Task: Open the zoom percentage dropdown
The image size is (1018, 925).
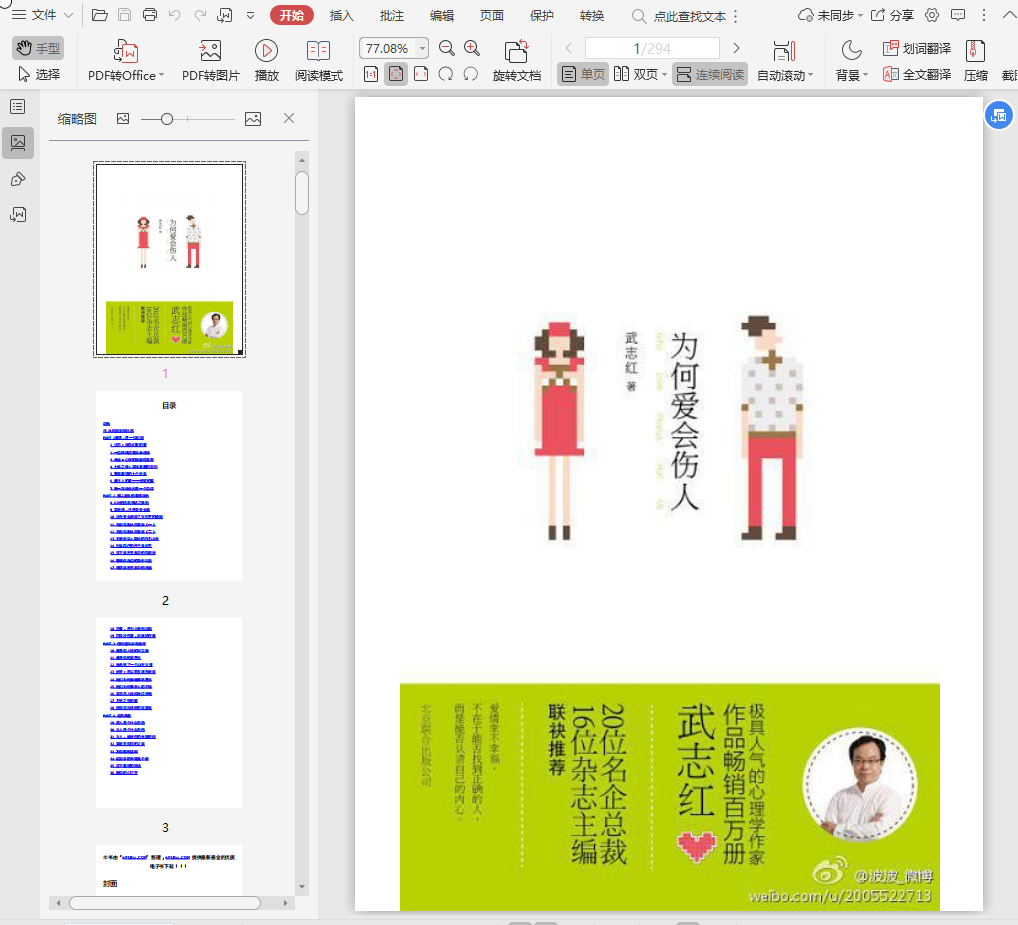Action: (x=422, y=48)
